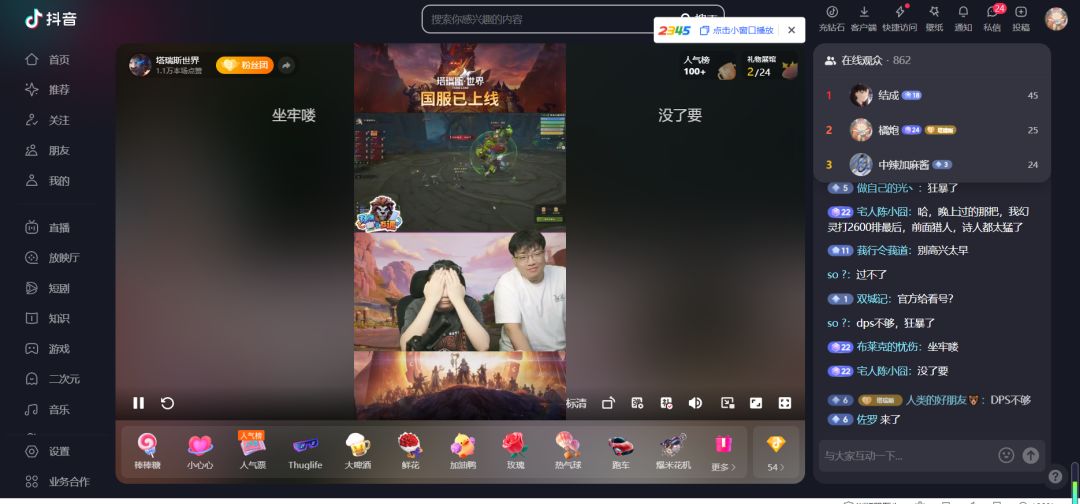
Task: Click 投稿 to upload a video
Action: pos(1021,19)
